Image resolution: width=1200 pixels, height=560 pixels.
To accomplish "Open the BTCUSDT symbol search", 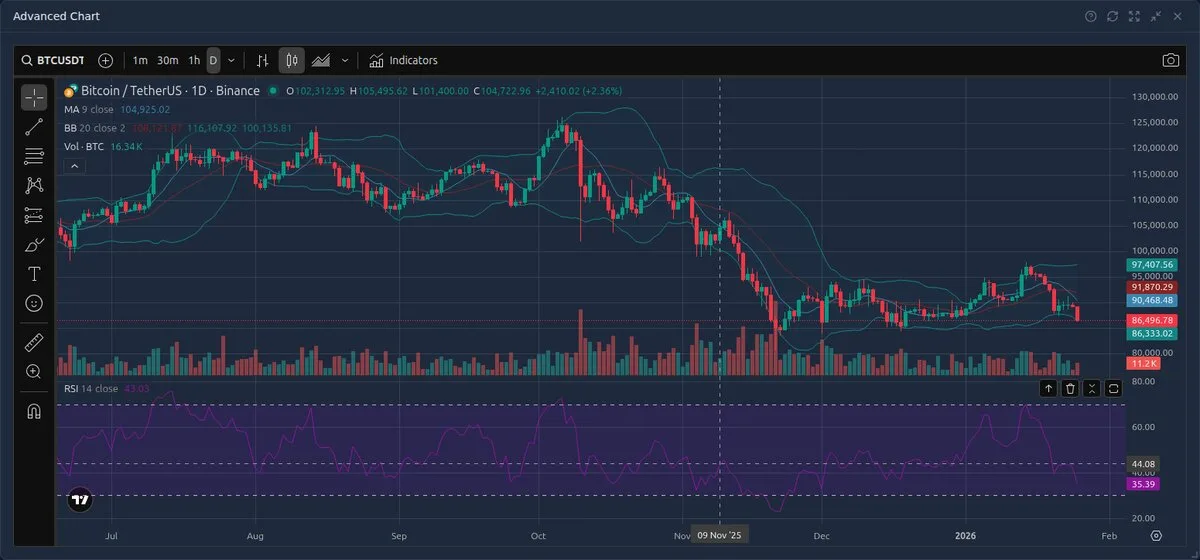I will (x=53, y=60).
